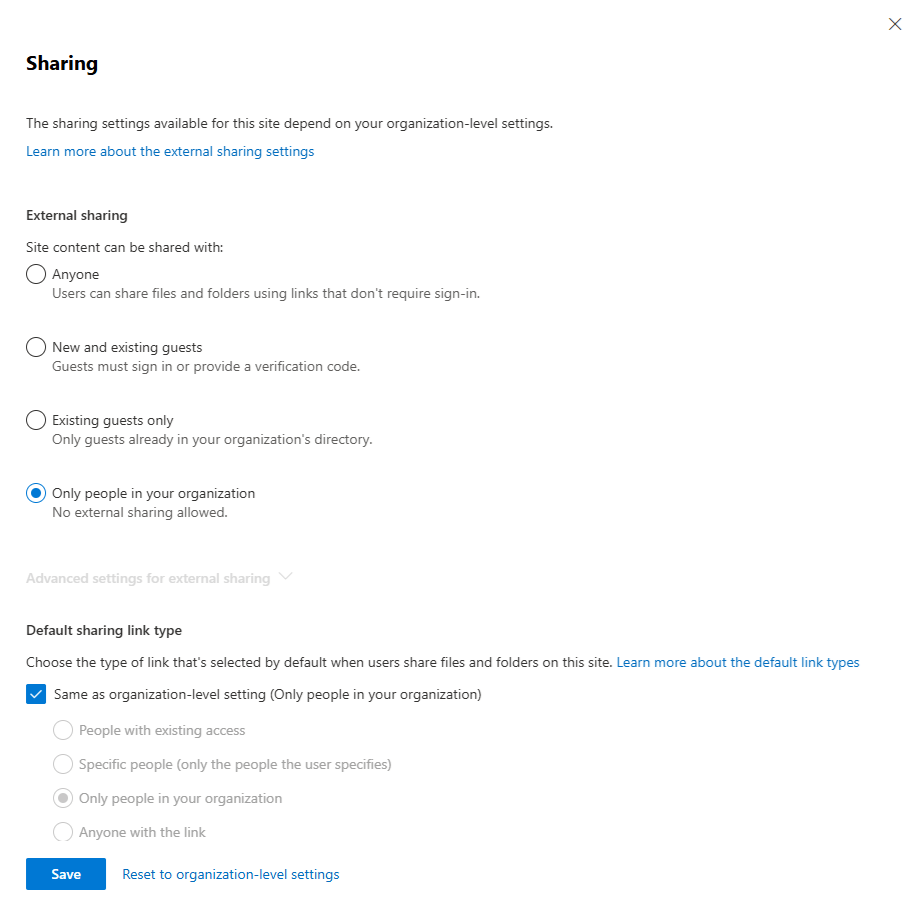
Task: Choose Anyone with the link radio
Action: pos(63,832)
